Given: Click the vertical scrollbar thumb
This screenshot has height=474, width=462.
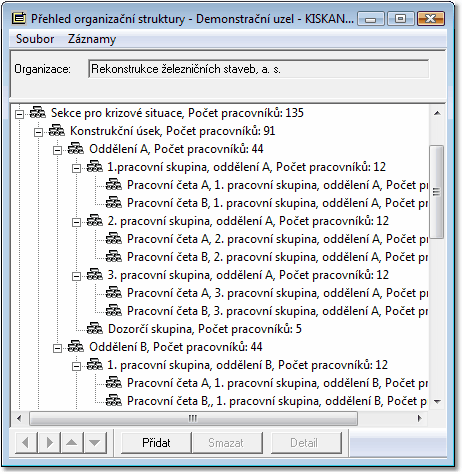Looking at the screenshot, I should [x=437, y=192].
